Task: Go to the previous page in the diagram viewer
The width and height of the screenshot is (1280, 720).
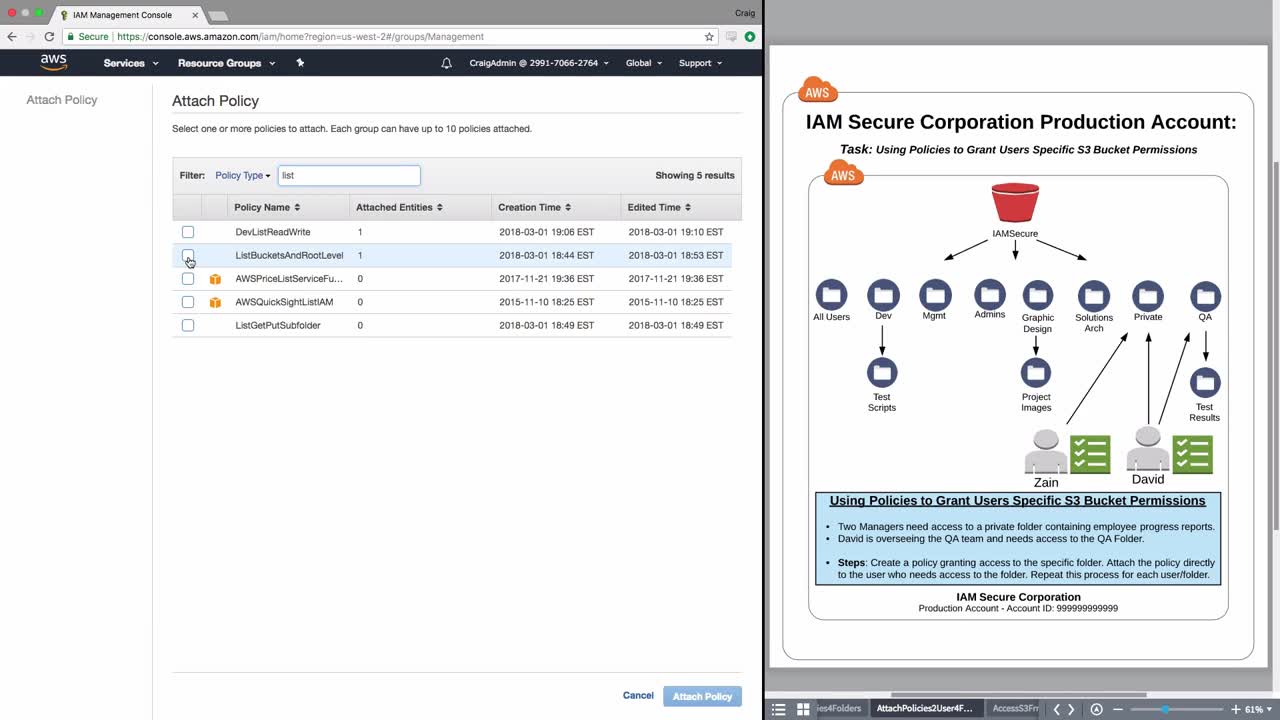Action: pos(1056,709)
